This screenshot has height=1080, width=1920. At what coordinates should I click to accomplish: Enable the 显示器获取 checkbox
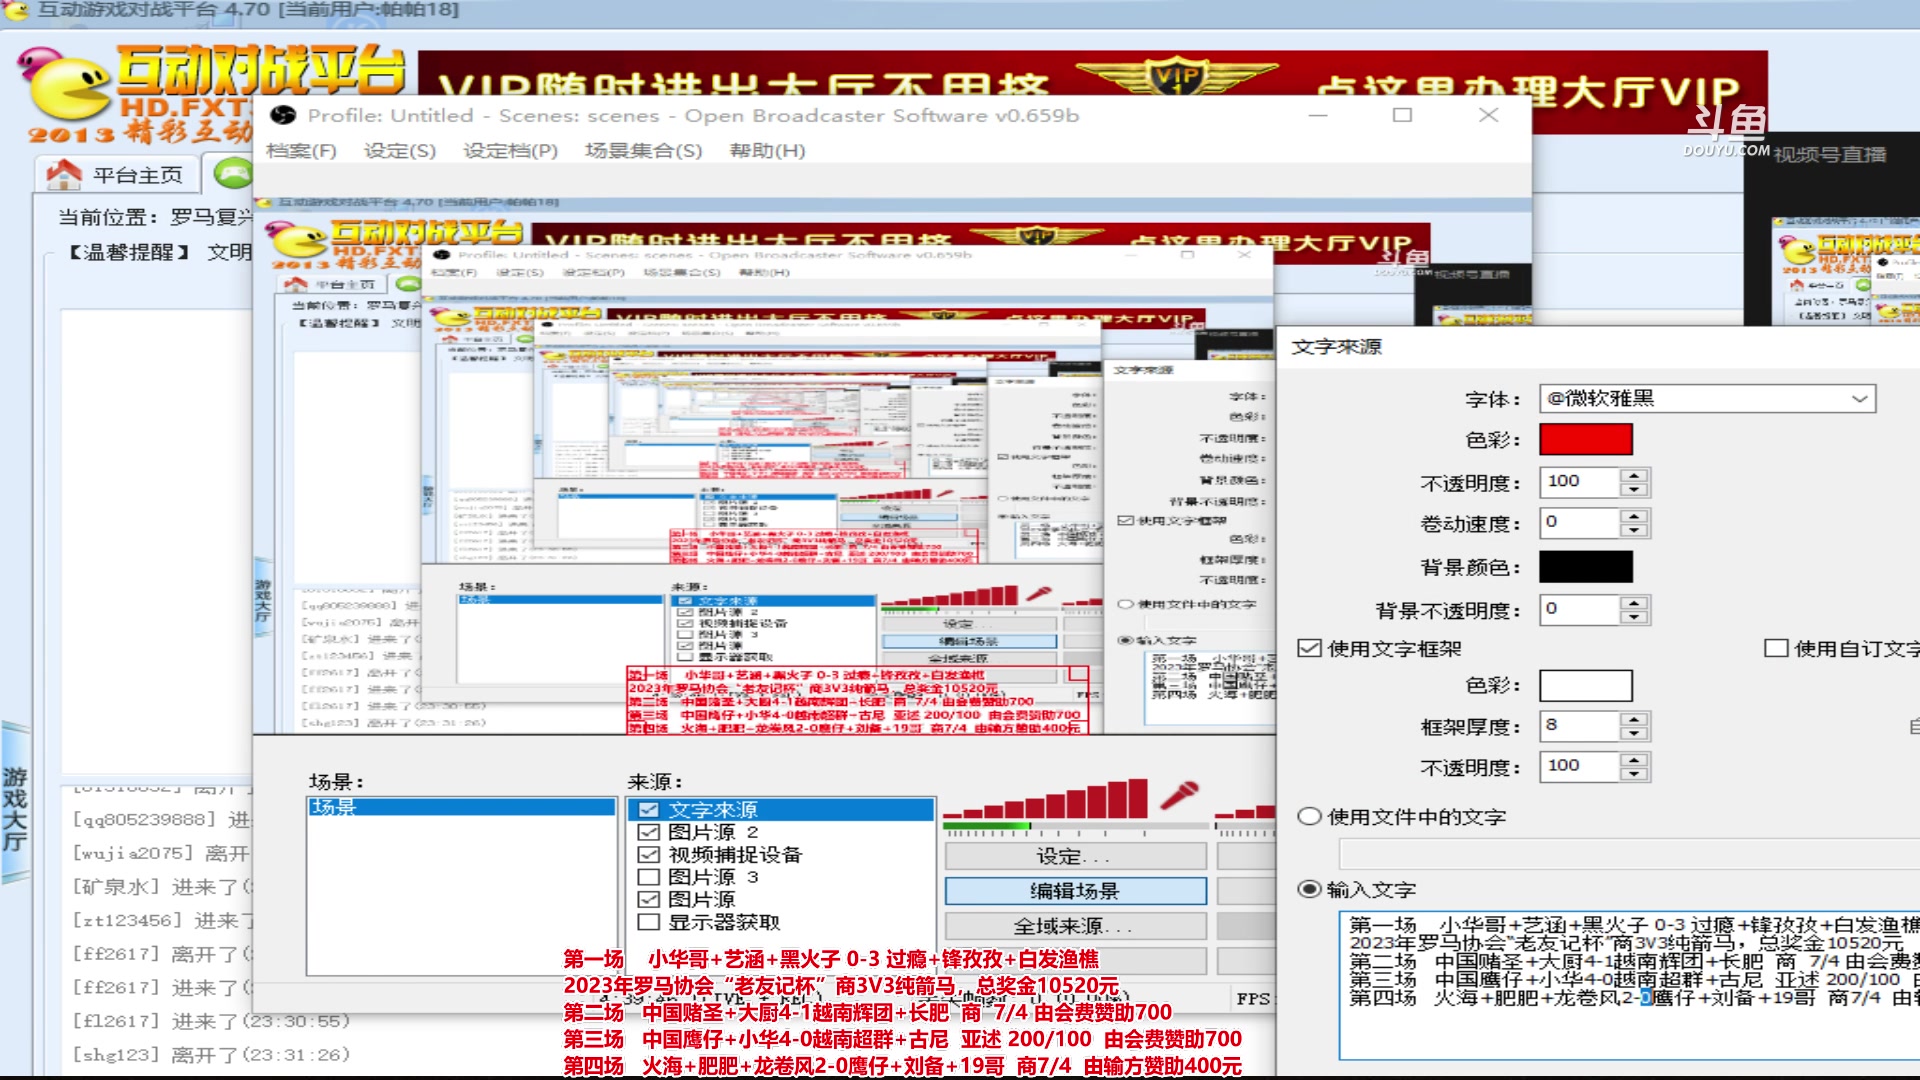point(649,922)
